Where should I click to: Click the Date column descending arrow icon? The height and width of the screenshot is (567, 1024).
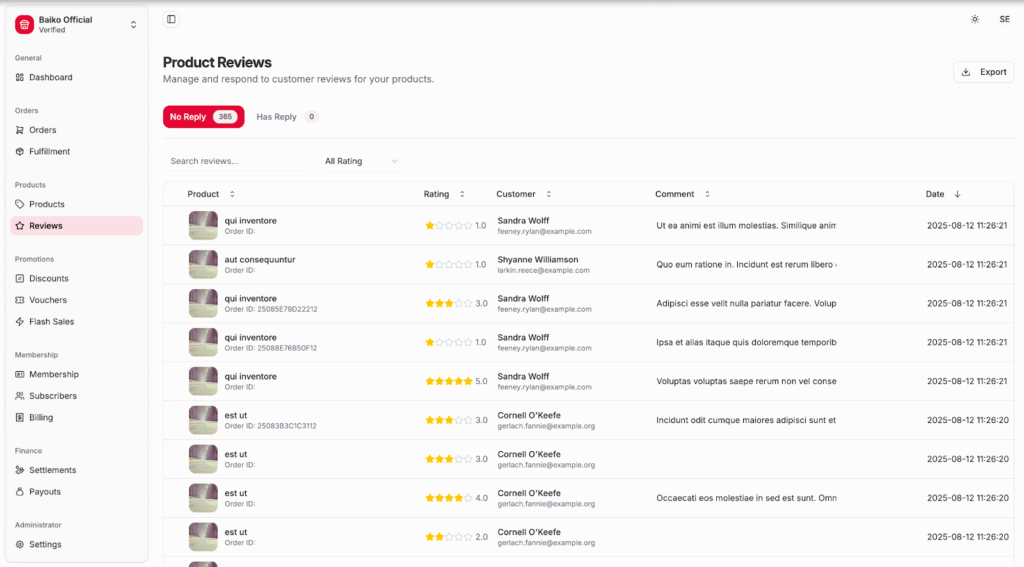[957, 194]
